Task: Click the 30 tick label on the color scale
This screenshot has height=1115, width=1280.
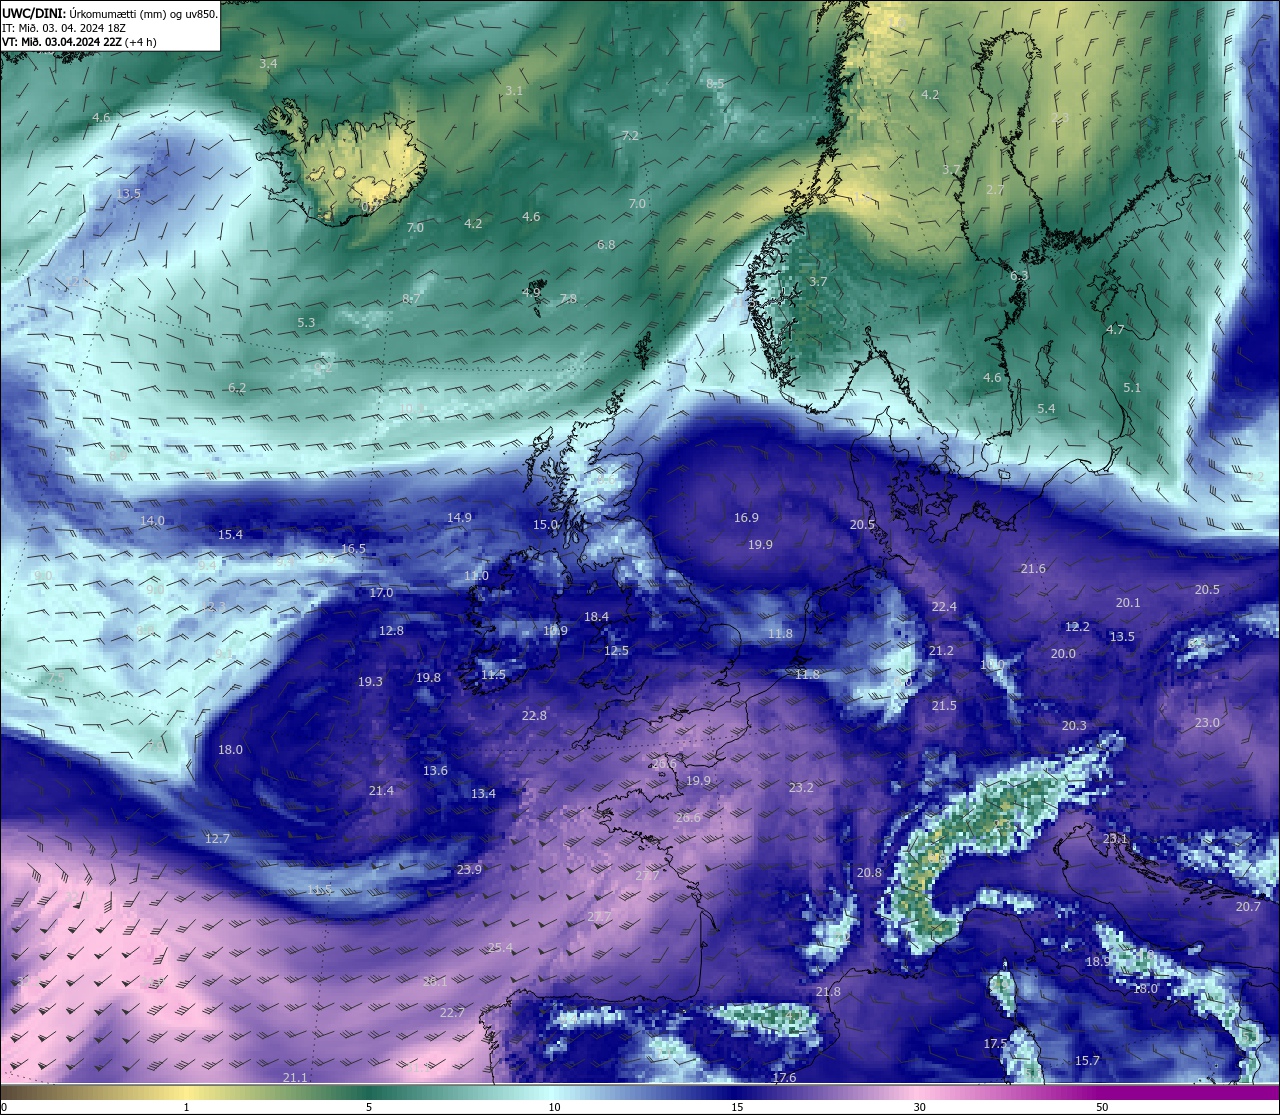Action: coord(919,1107)
